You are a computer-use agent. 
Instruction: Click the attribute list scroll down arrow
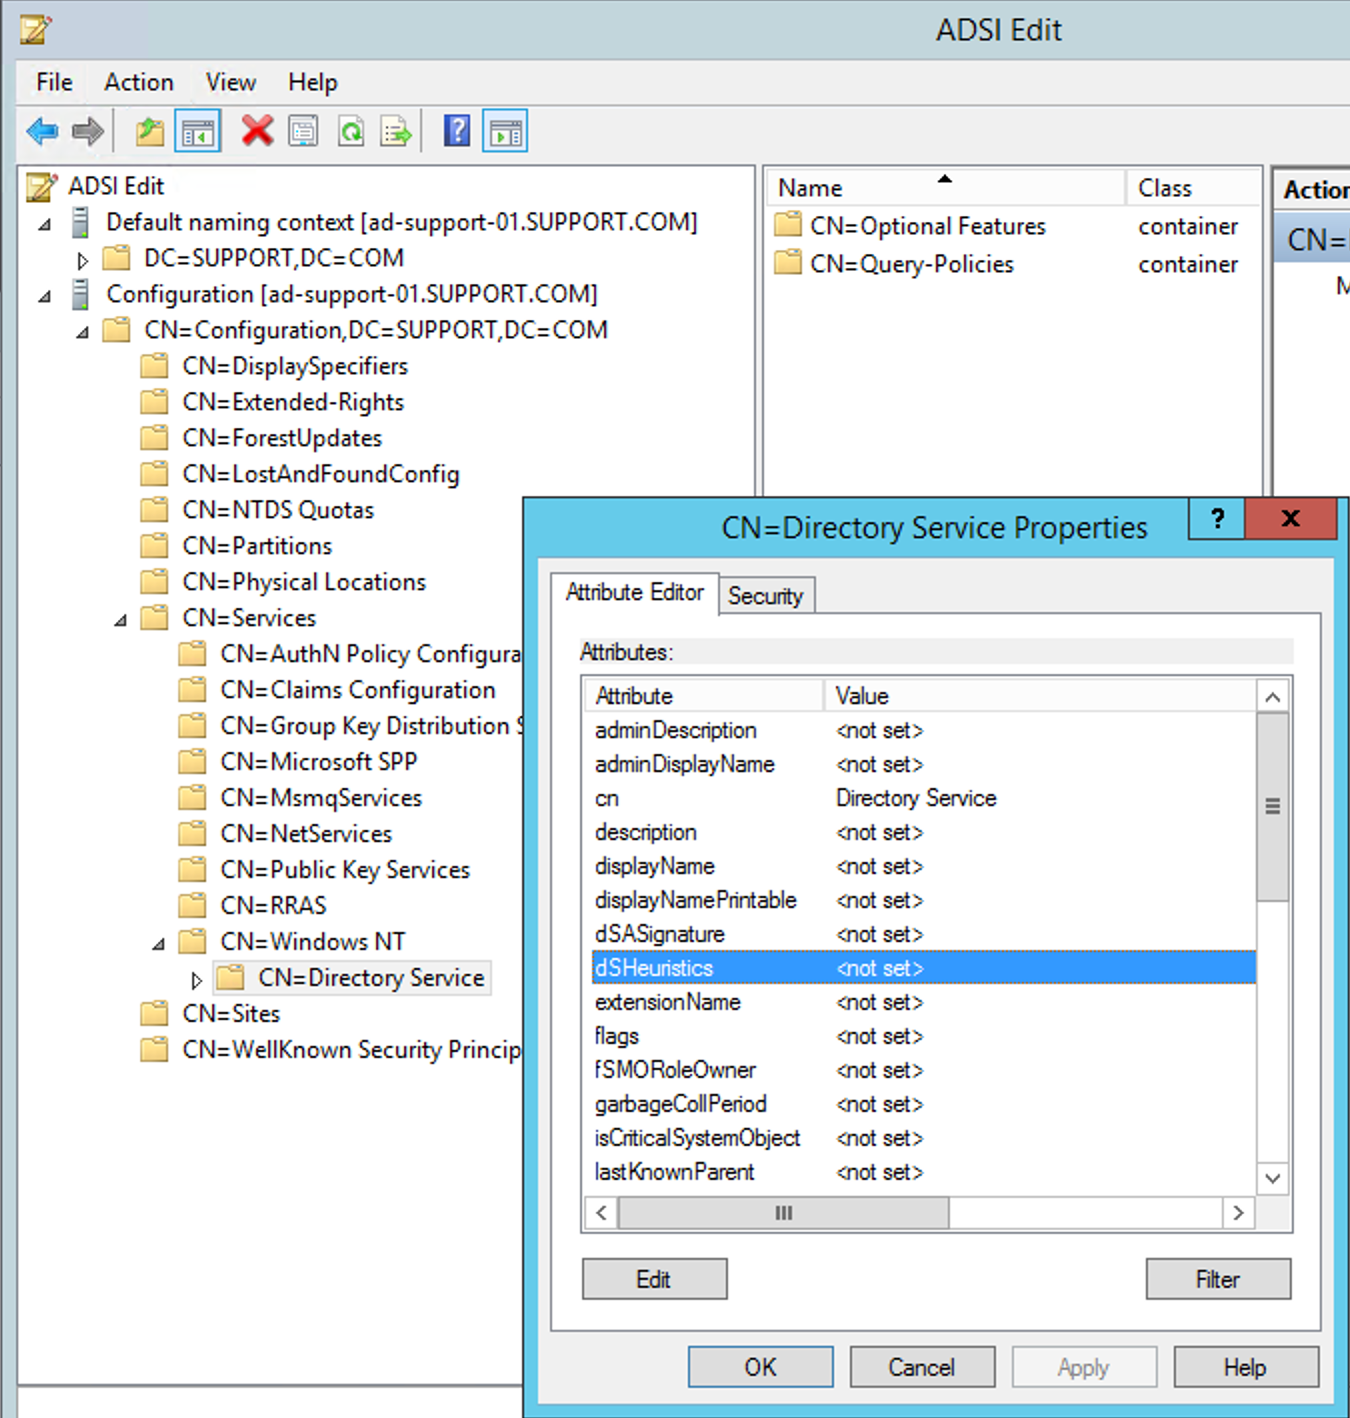pyautogui.click(x=1272, y=1178)
